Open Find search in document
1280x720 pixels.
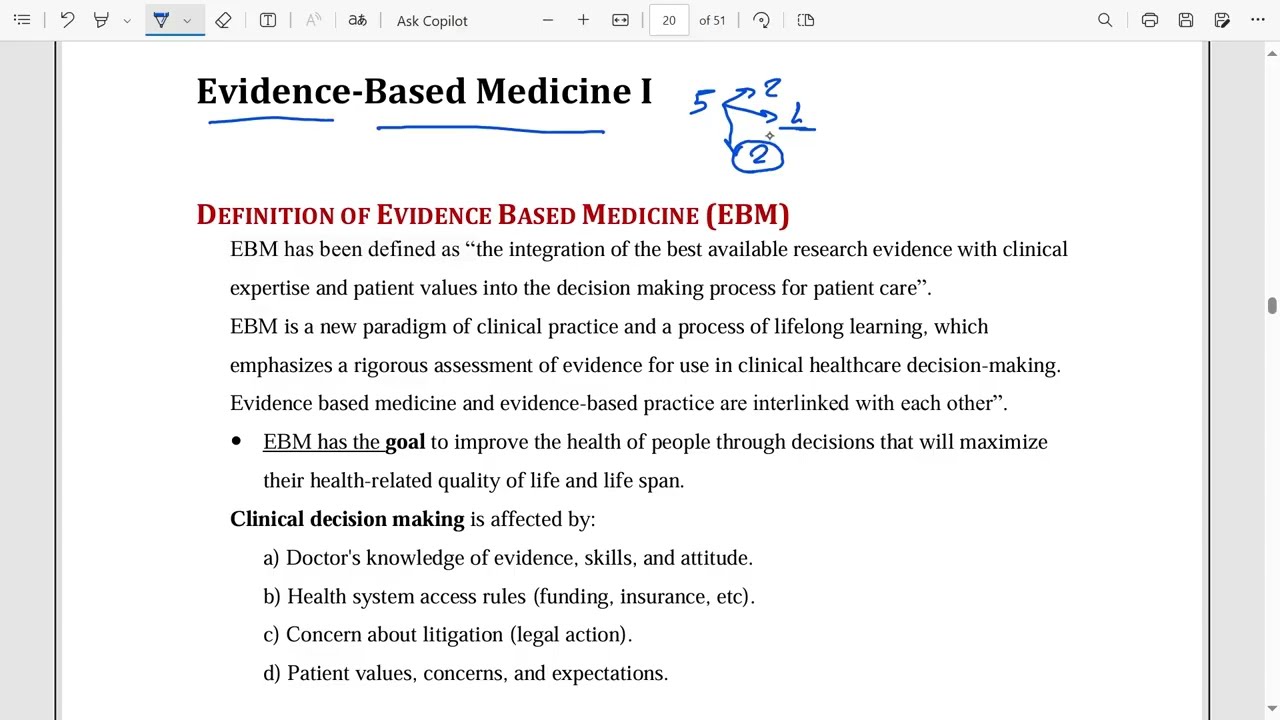point(1105,20)
